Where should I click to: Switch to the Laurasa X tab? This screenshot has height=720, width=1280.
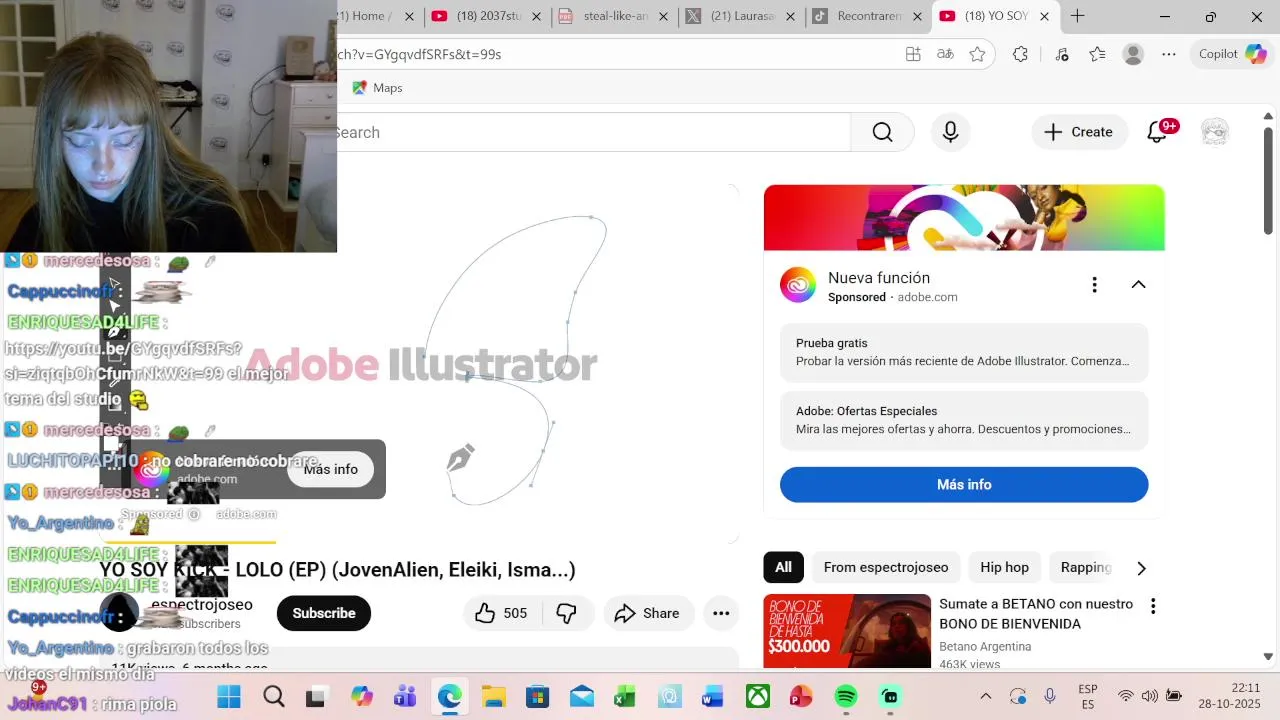742,16
